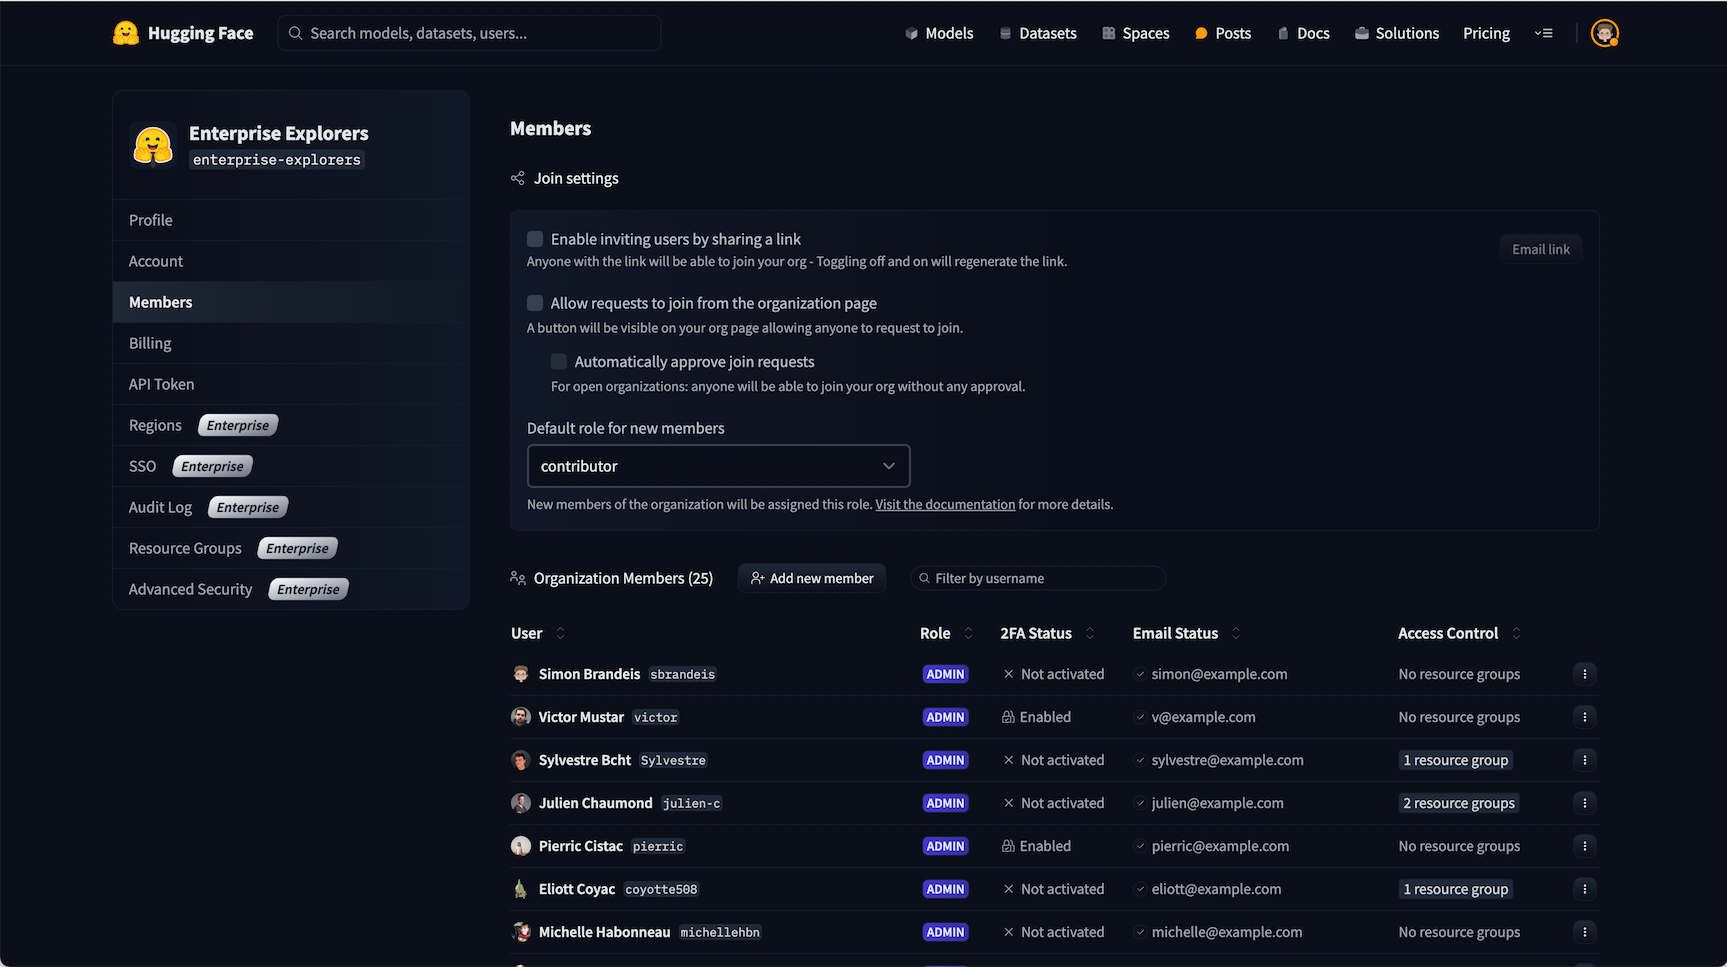Viewport: 1727px width, 967px height.
Task: Click Victor Mustar's avatar
Action: 521,717
